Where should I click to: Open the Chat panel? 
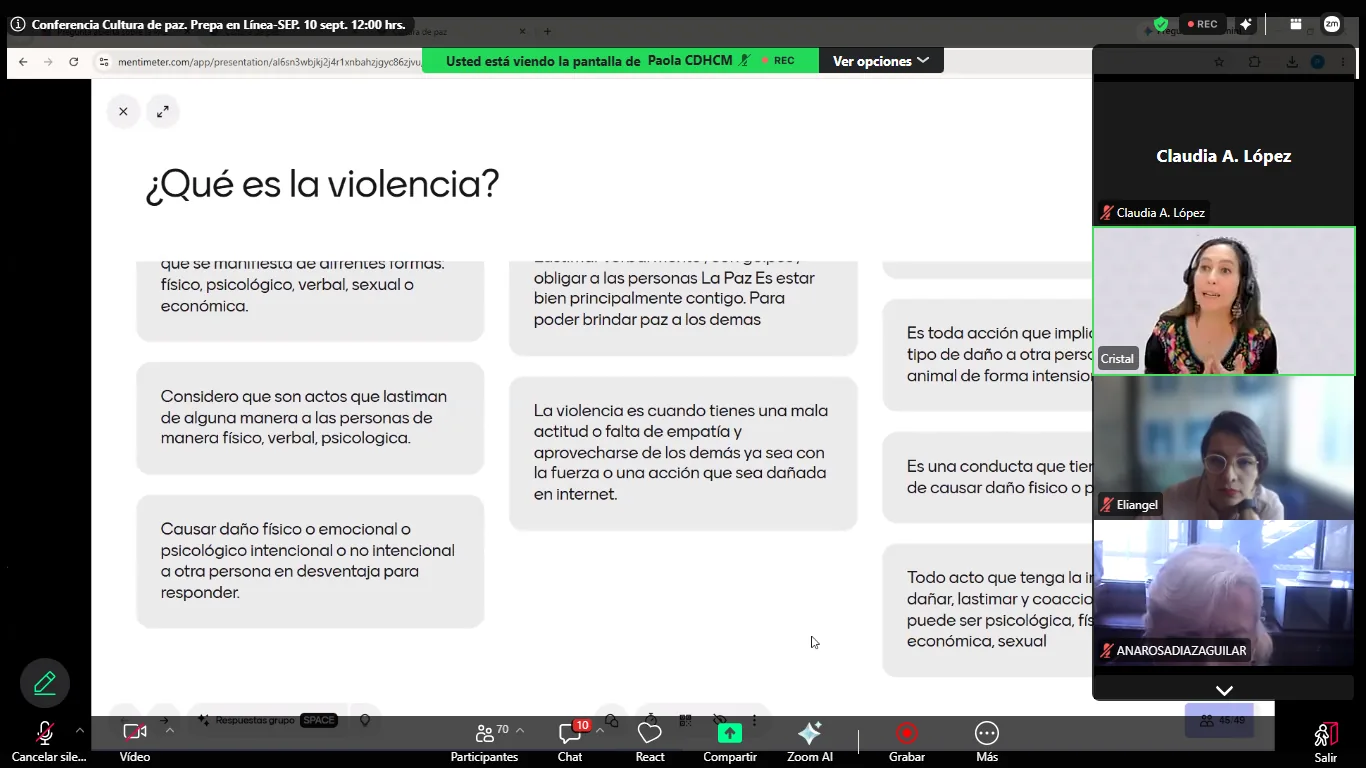pos(570,741)
